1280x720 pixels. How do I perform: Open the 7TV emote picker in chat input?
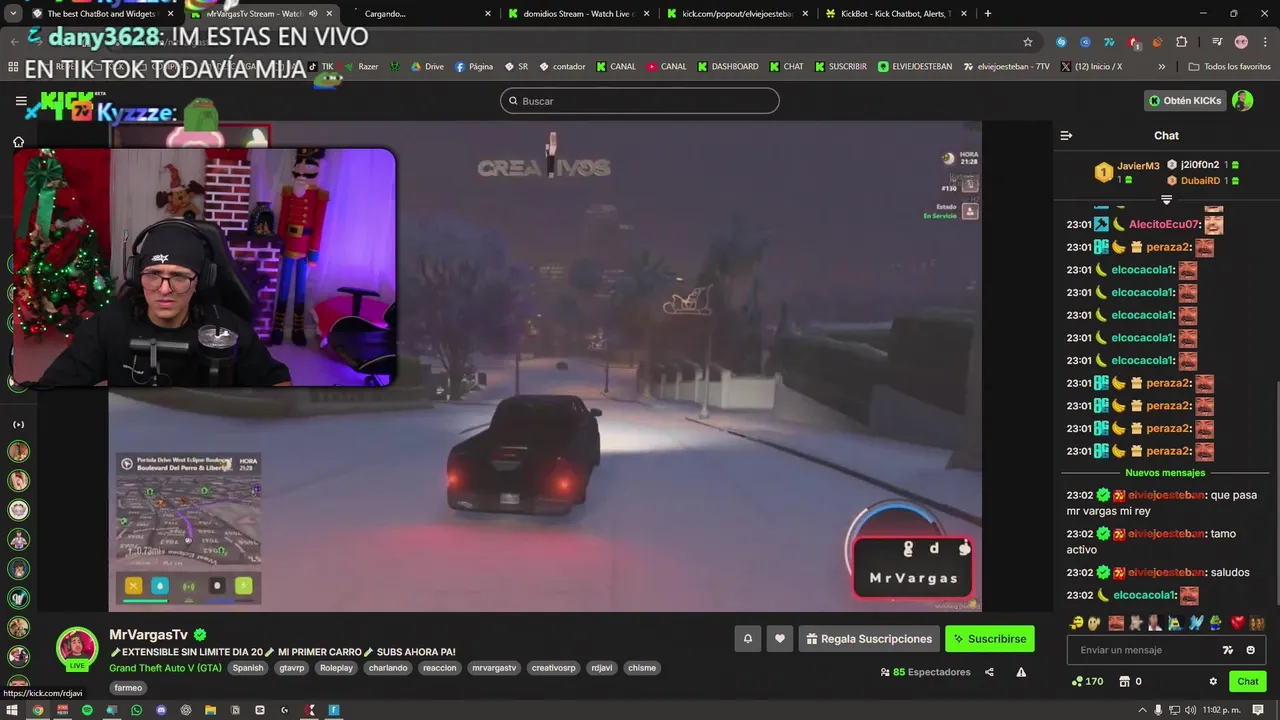tap(1228, 650)
